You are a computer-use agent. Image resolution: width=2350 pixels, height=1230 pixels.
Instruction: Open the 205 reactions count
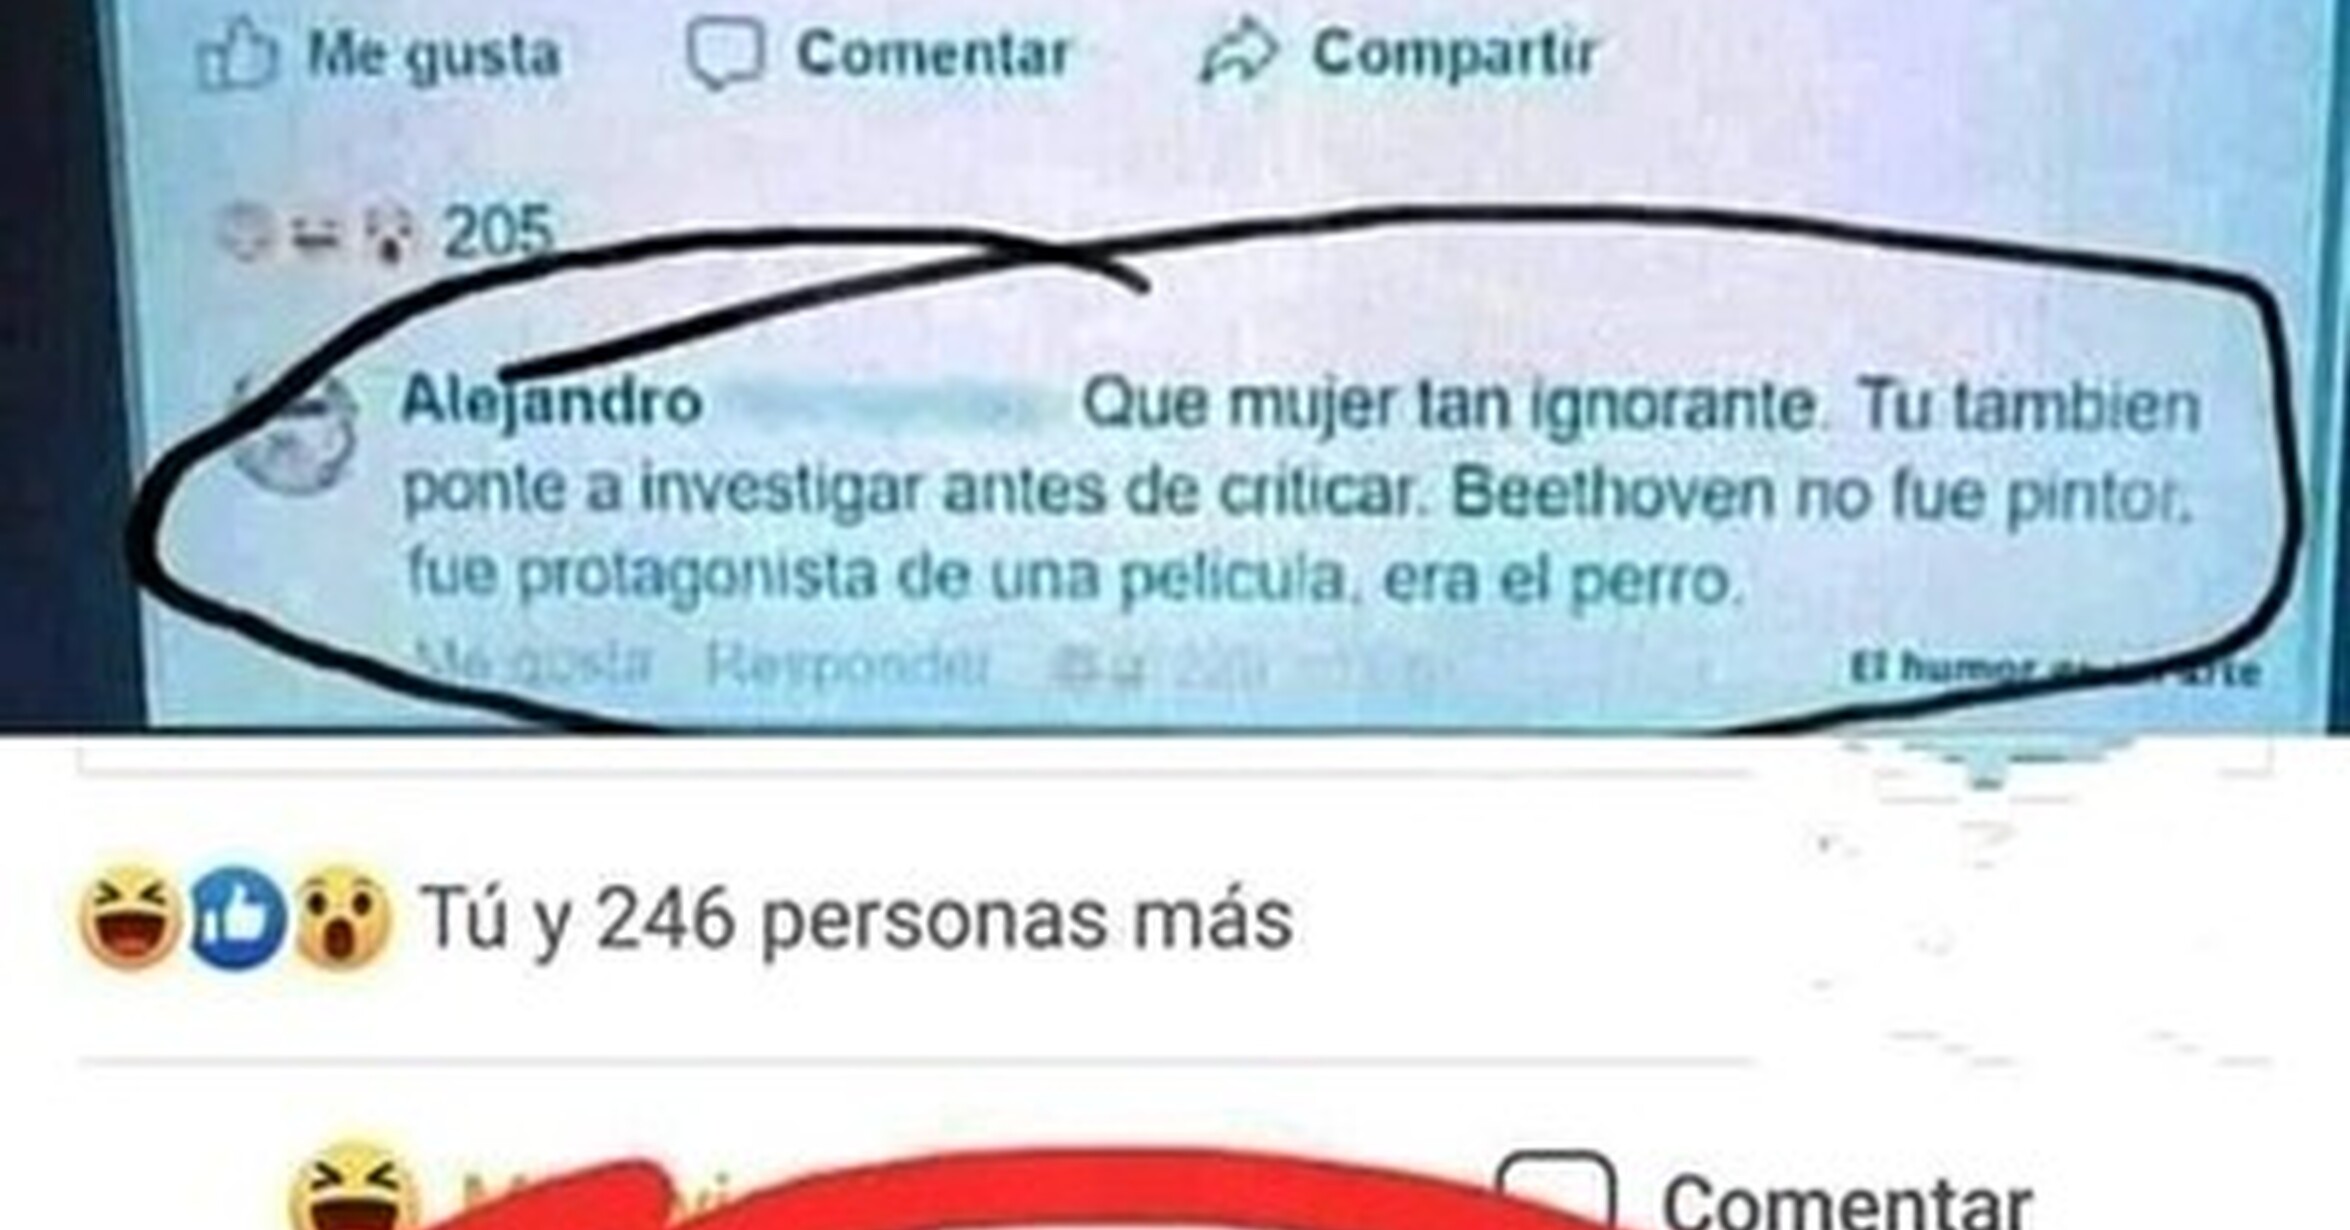497,232
